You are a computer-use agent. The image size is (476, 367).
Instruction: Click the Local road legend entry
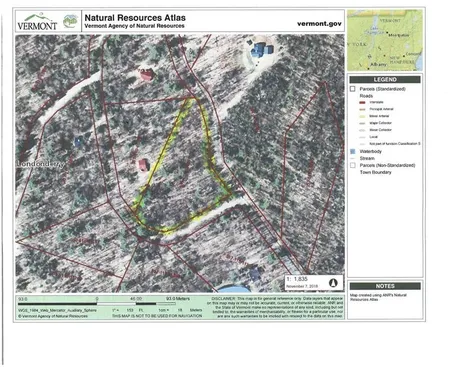click(x=373, y=137)
